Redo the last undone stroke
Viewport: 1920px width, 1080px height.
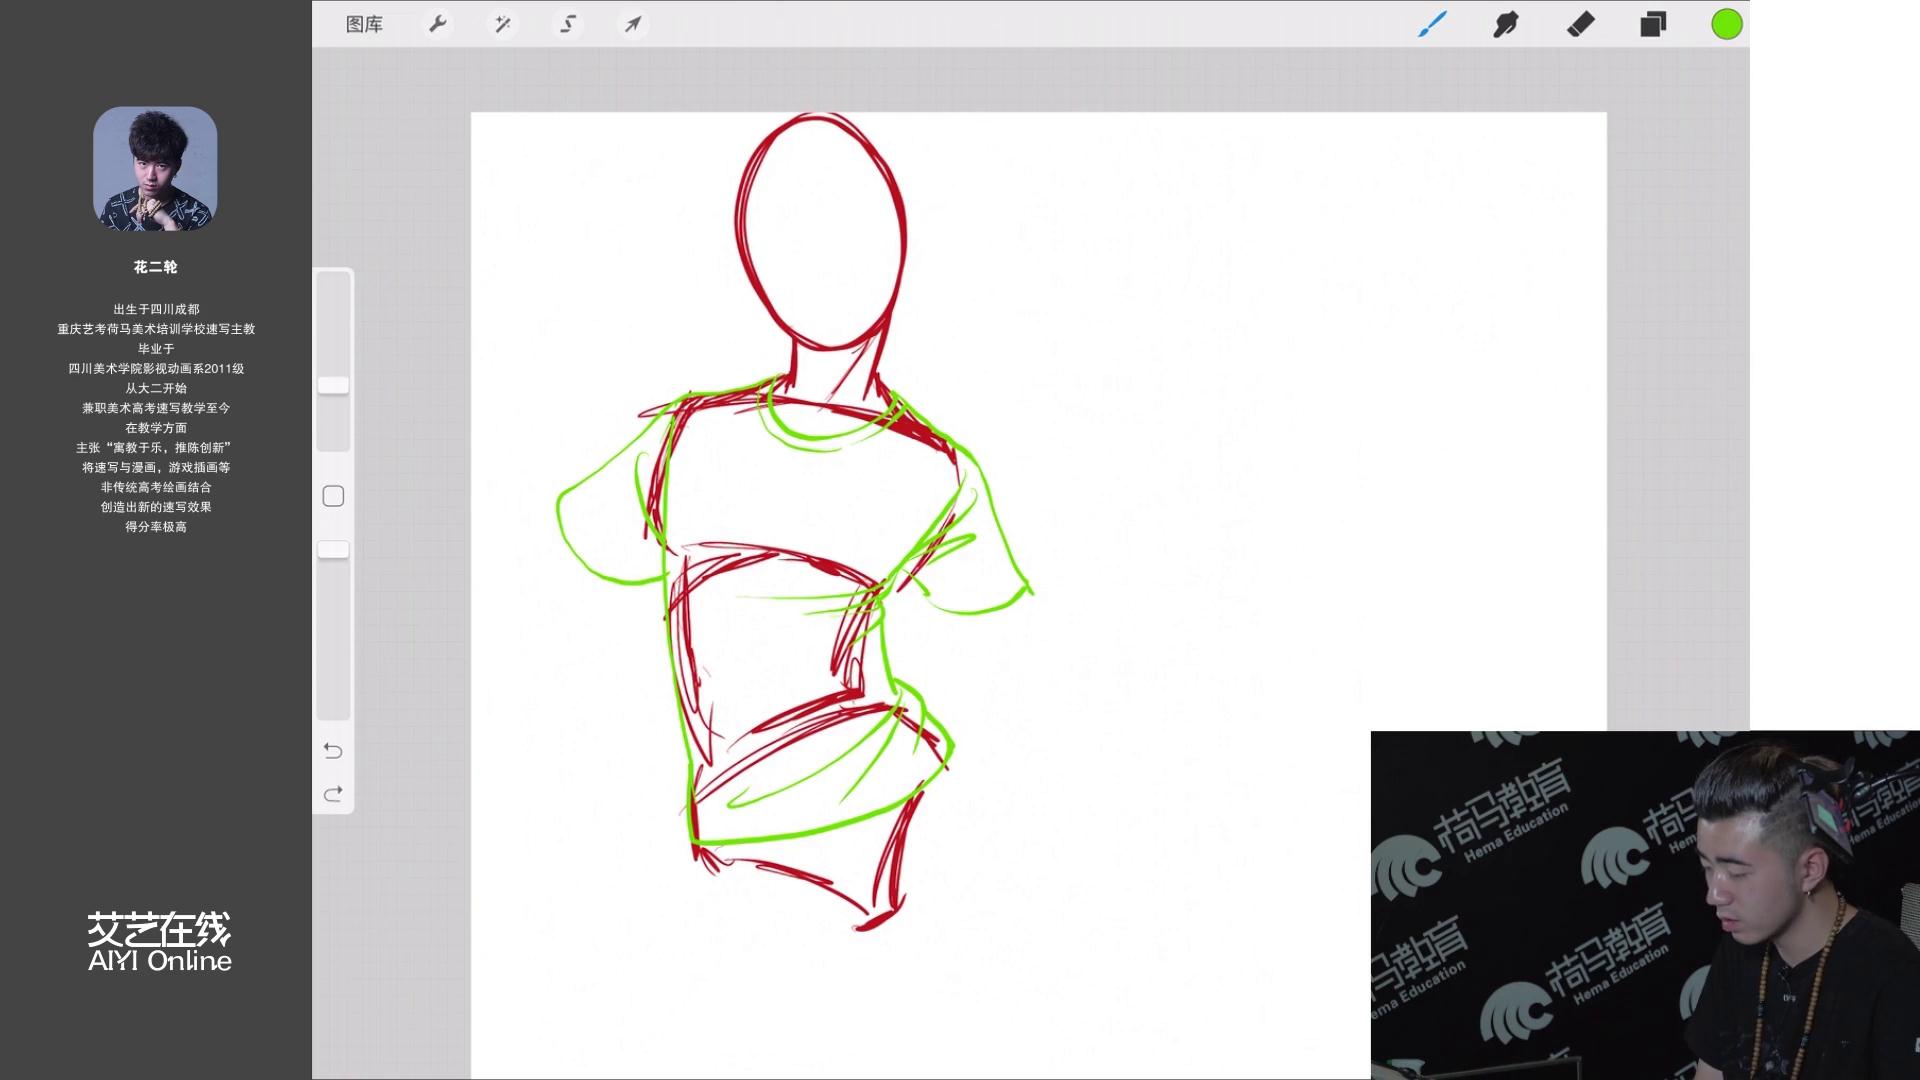coord(333,793)
